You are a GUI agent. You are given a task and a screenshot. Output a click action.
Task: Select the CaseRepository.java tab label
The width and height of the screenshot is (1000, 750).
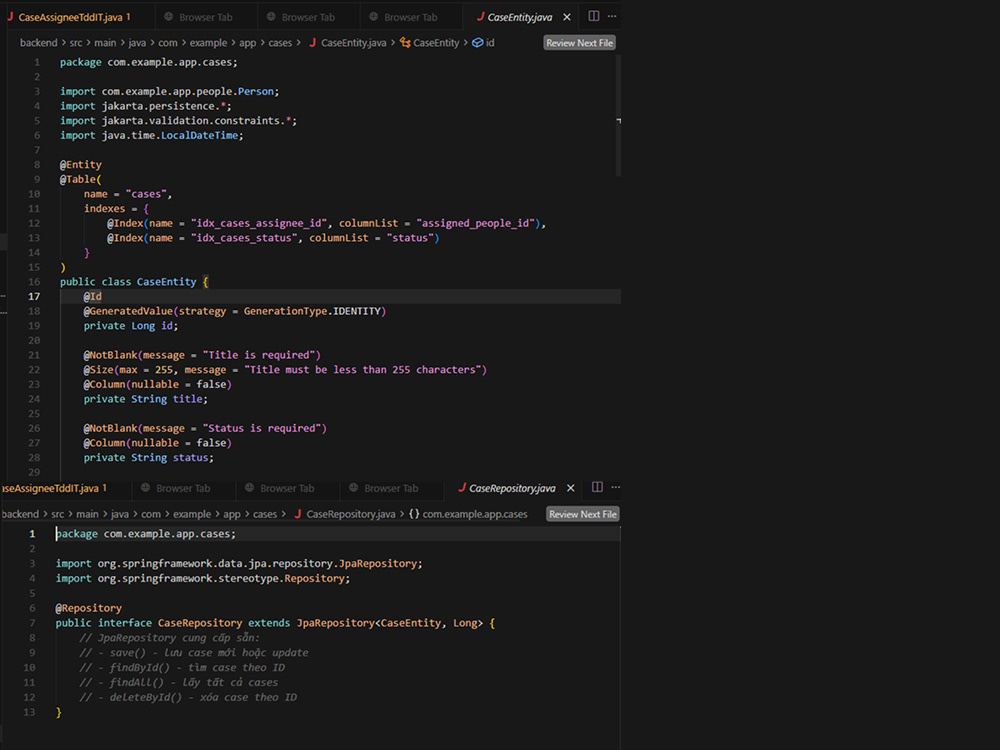click(x=512, y=488)
